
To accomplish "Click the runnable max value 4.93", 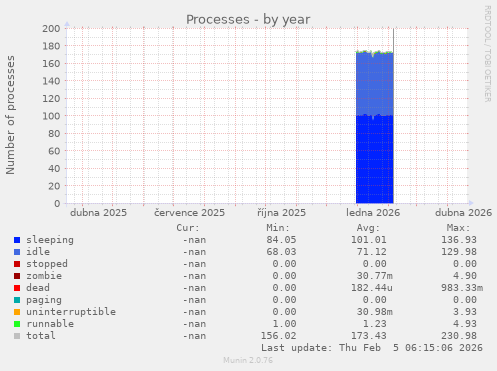I will click(x=465, y=324).
